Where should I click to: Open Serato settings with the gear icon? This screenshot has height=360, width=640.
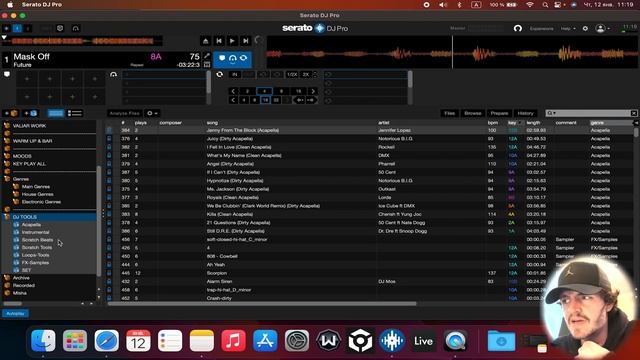(x=585, y=29)
